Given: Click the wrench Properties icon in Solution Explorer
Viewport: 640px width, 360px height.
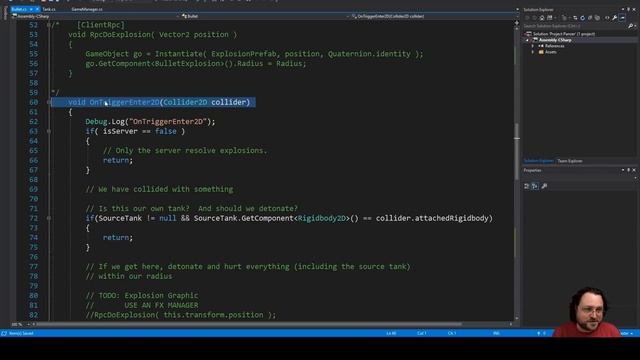Looking at the screenshot, I should click(x=614, y=18).
